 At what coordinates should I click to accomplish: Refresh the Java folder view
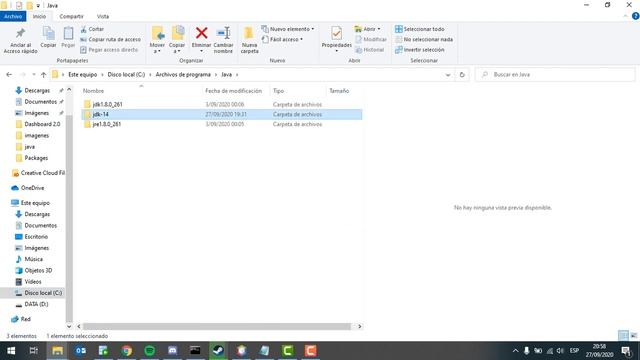click(462, 75)
